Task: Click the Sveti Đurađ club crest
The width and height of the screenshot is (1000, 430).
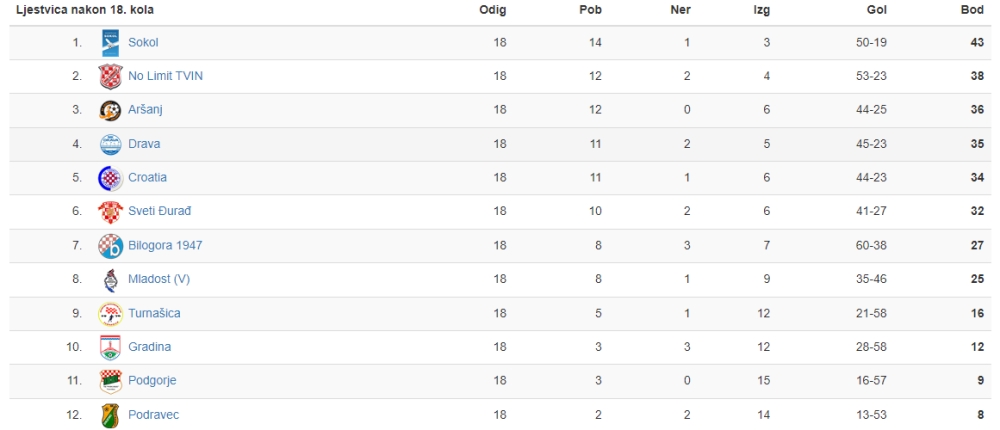Action: tap(110, 212)
